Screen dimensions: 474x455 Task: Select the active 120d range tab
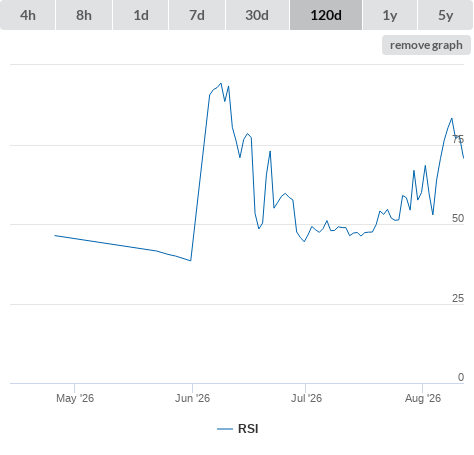pos(326,15)
